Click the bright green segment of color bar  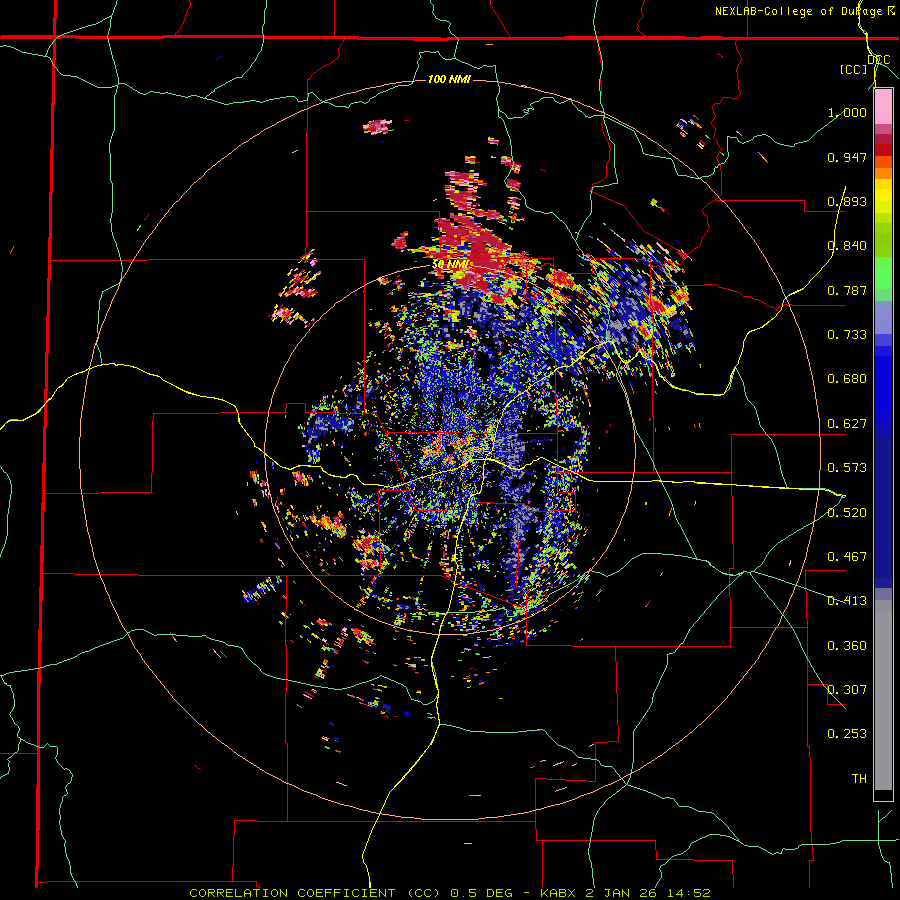point(883,273)
